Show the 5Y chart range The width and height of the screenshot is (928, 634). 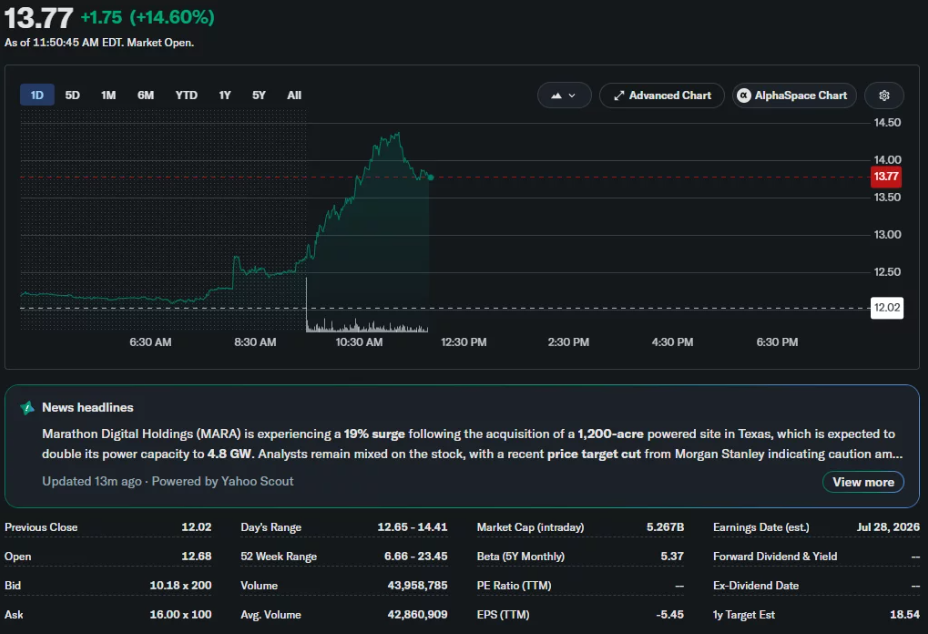(x=259, y=95)
